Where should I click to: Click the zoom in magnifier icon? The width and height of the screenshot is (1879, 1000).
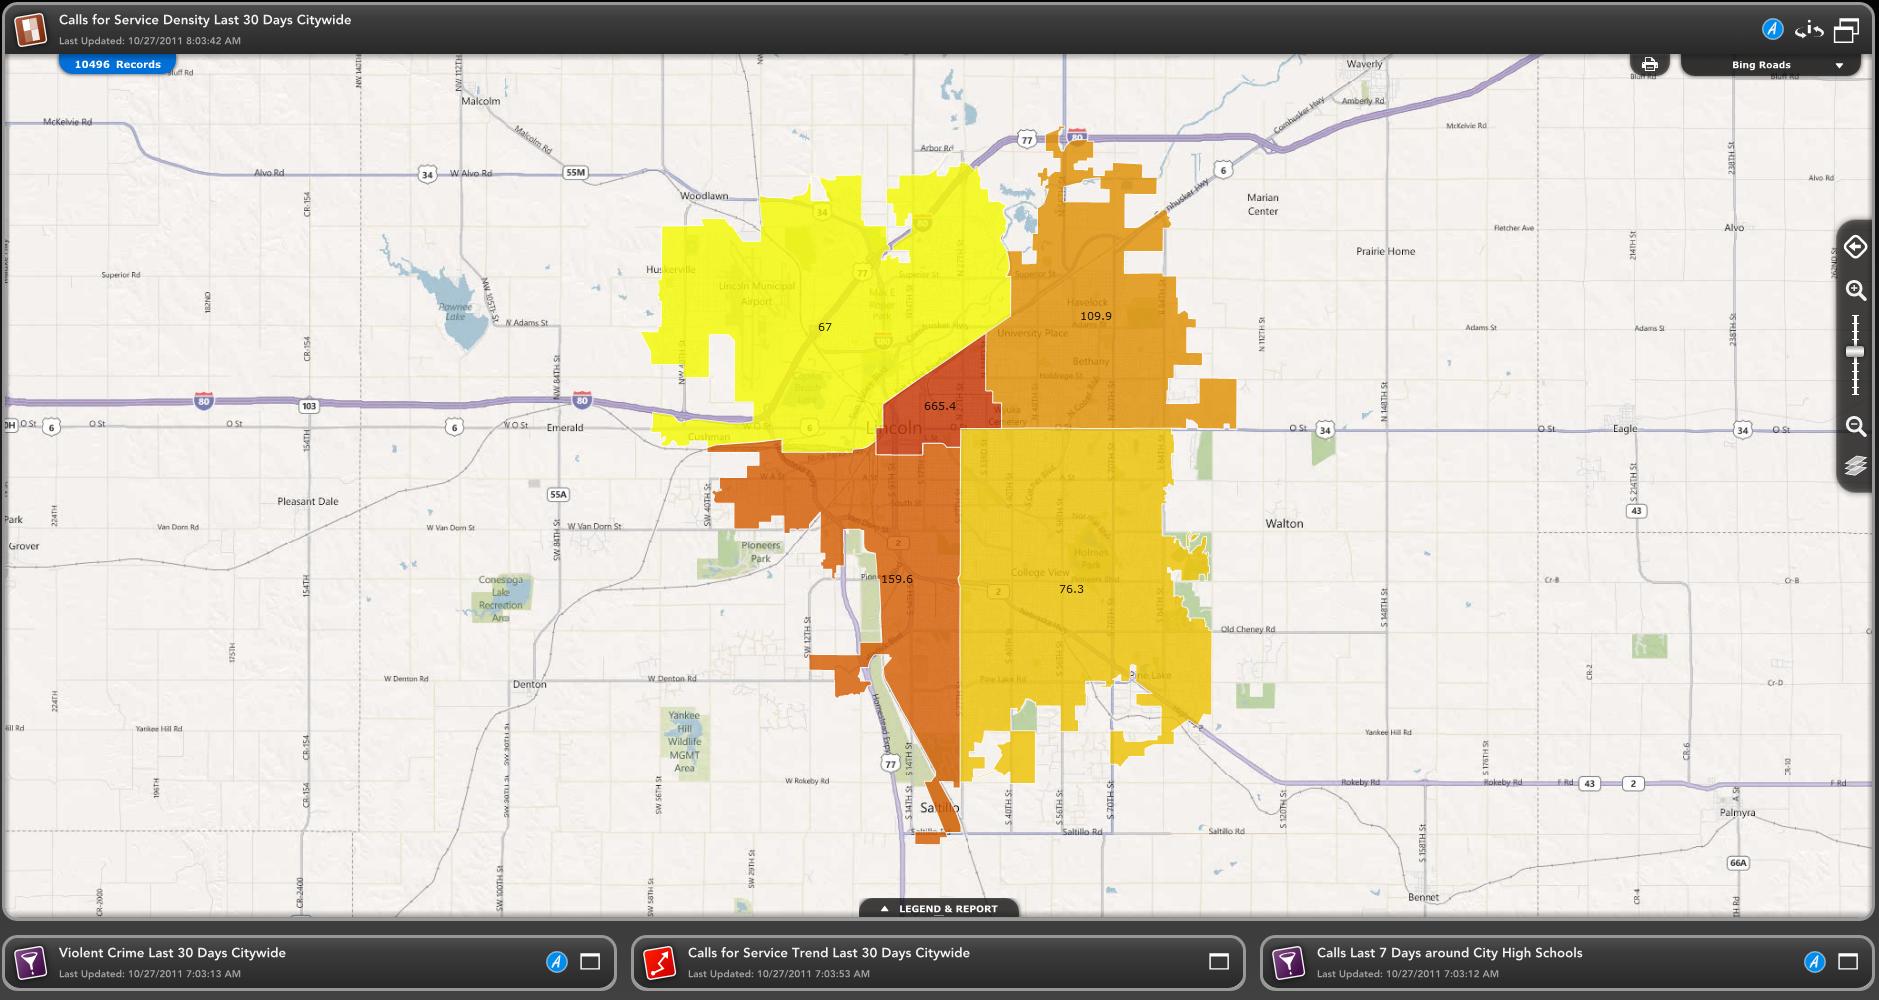coord(1856,291)
